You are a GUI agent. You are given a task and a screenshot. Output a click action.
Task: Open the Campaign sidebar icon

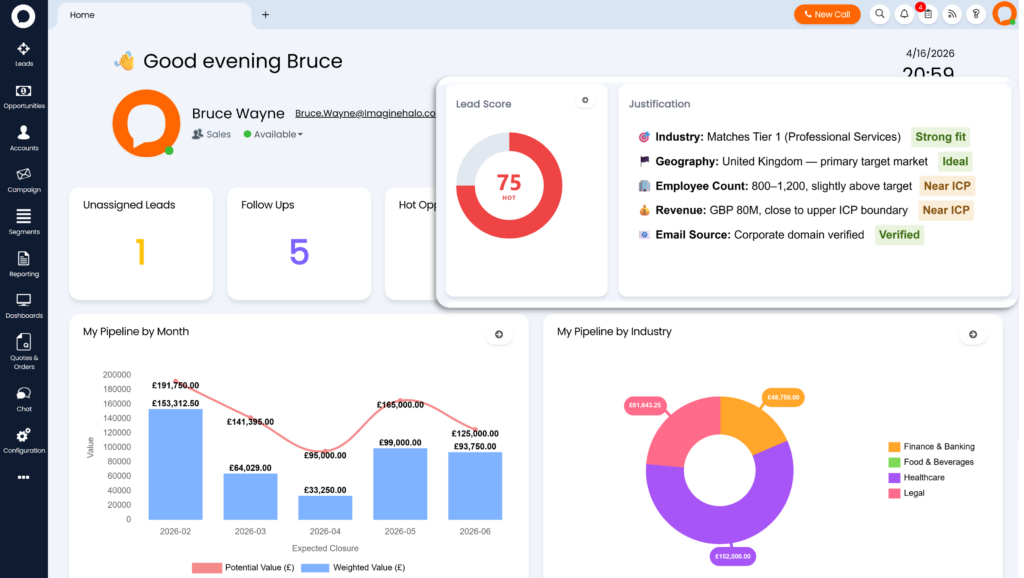[24, 180]
